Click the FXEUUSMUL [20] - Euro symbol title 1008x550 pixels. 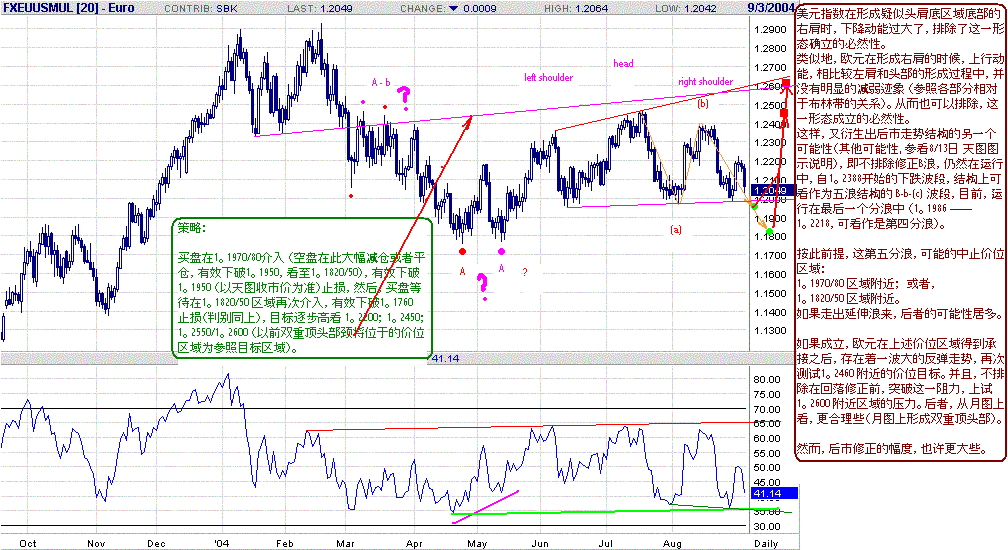point(68,8)
